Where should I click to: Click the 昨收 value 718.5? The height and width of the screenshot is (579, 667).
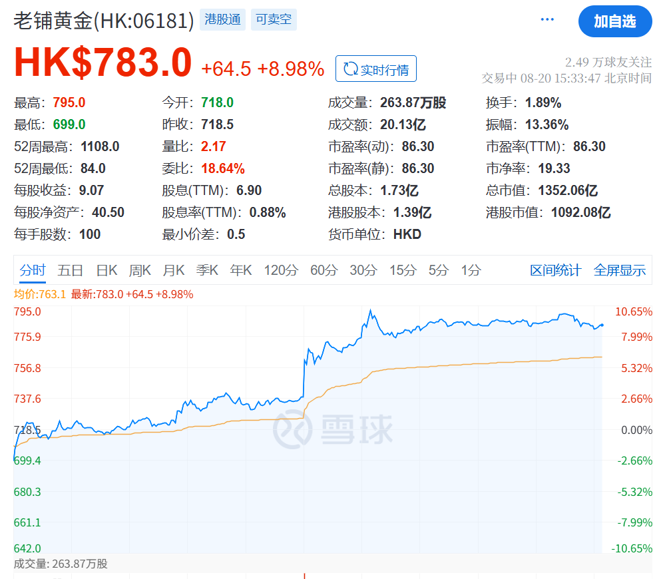click(x=217, y=125)
